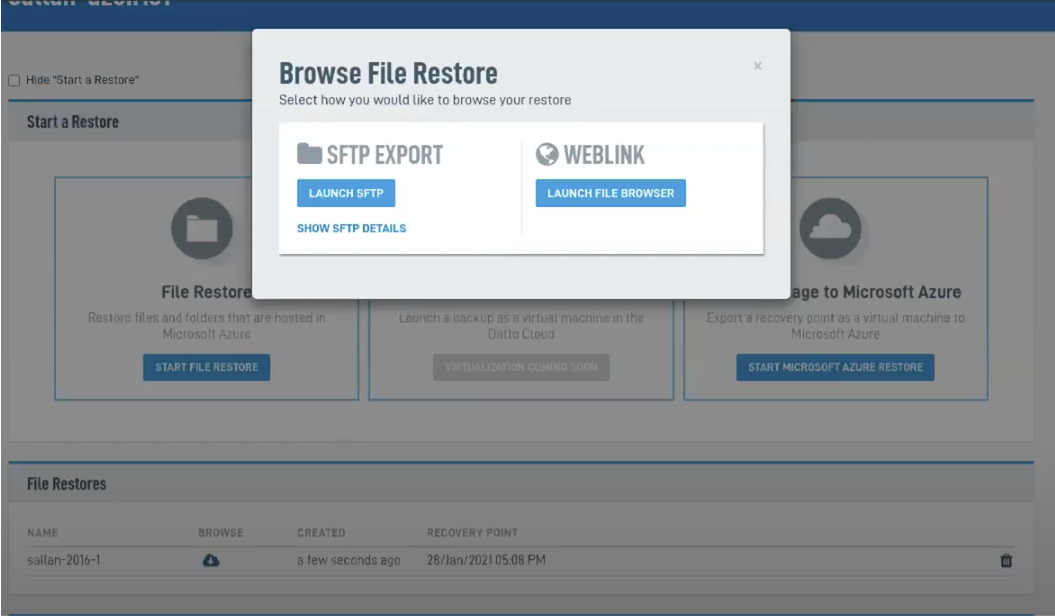Click the Created column header
Image resolution: width=1055 pixels, height=616 pixels.
[x=321, y=533]
